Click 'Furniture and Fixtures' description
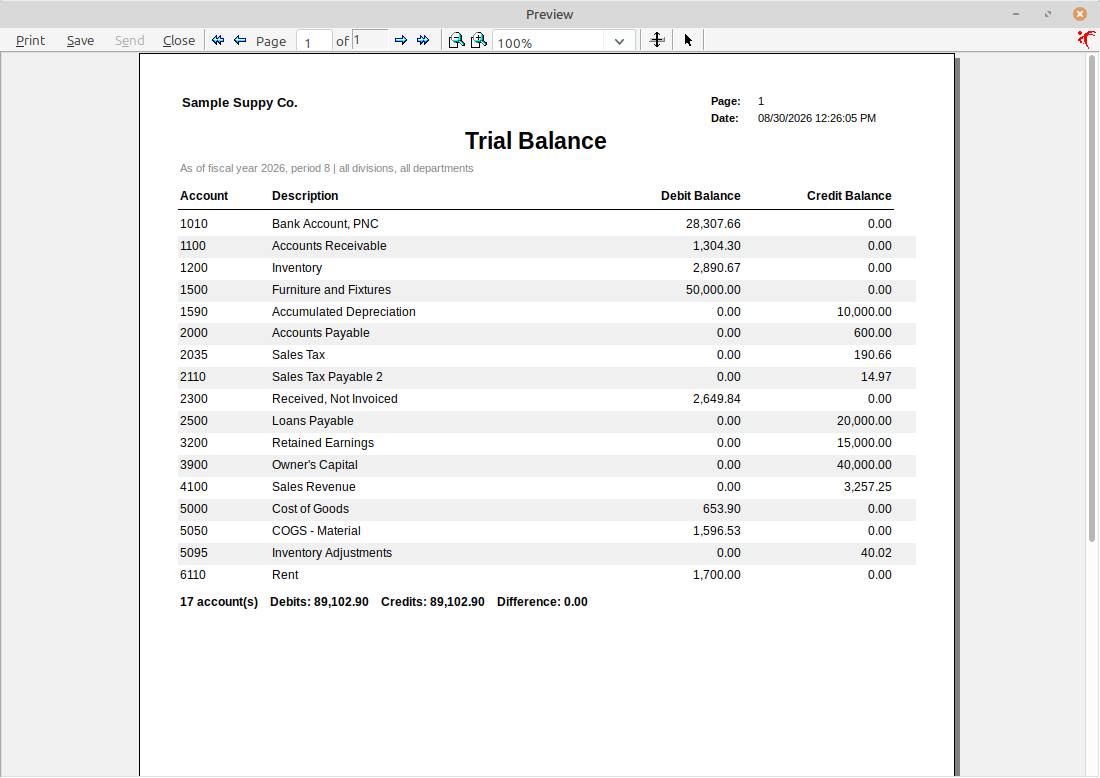The height and width of the screenshot is (778, 1100). [x=331, y=290]
